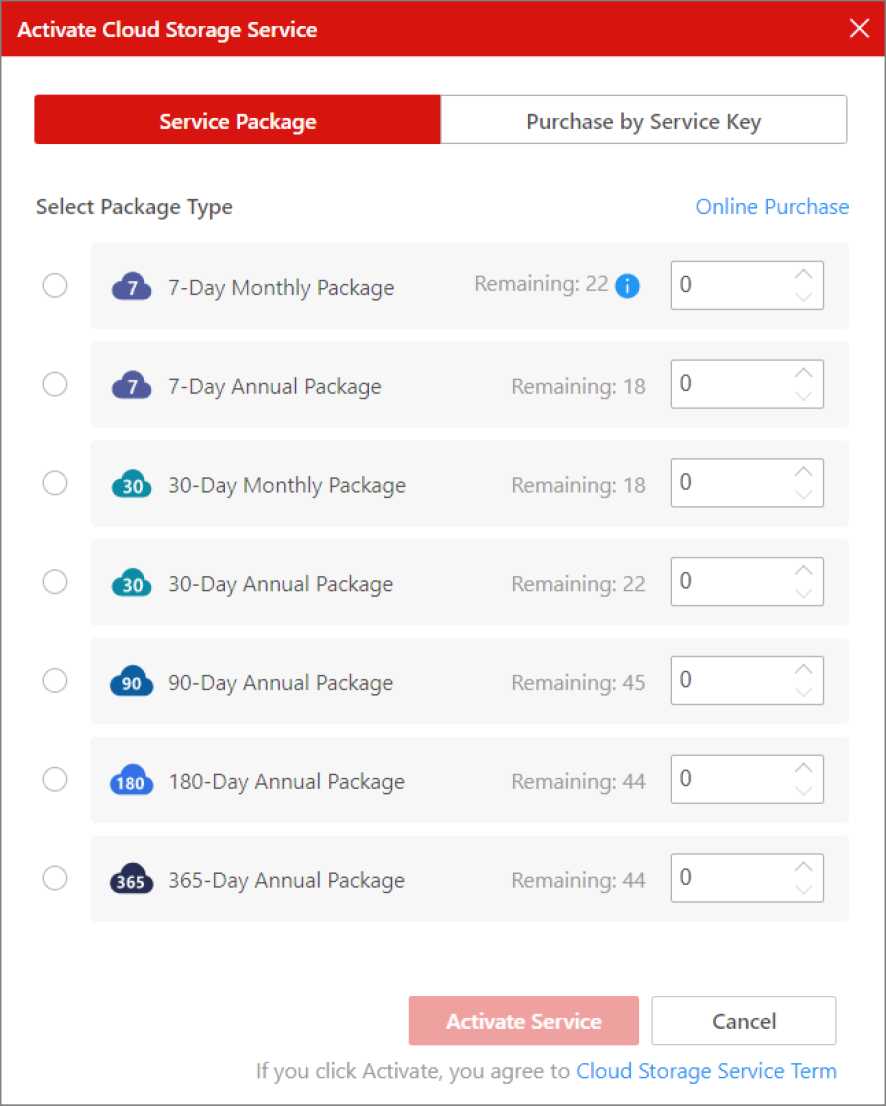Increase the 7-Day Annual Package quantity
Screen dimensions: 886x1106
coord(804,373)
